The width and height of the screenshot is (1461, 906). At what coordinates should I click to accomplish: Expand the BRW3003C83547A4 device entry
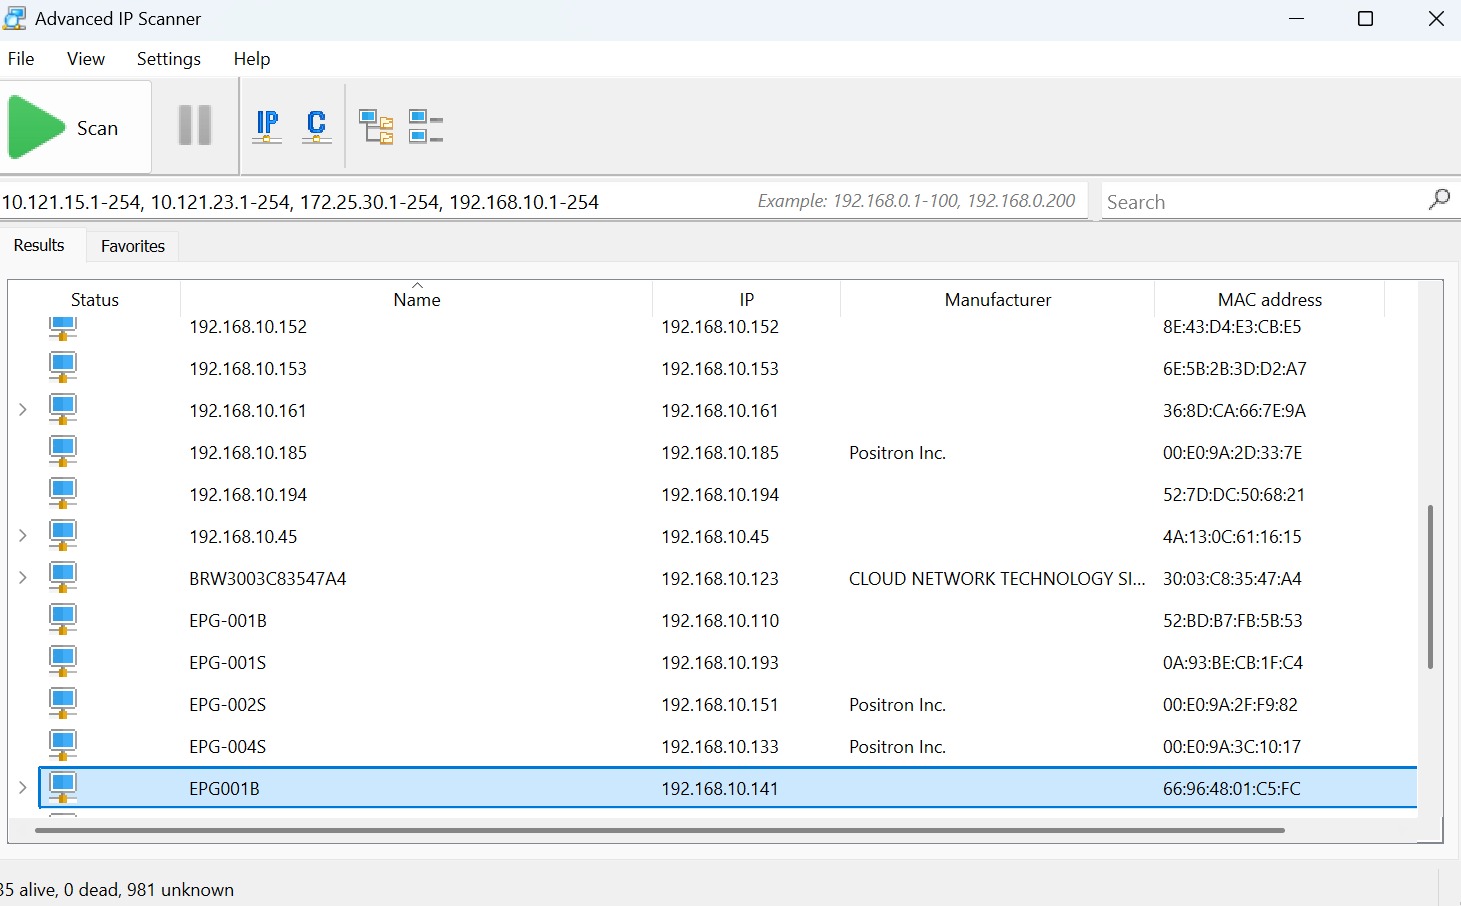(x=23, y=578)
